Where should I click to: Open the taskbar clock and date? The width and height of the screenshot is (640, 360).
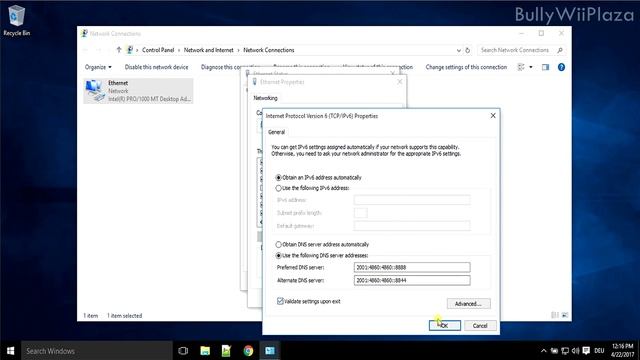pos(622,351)
